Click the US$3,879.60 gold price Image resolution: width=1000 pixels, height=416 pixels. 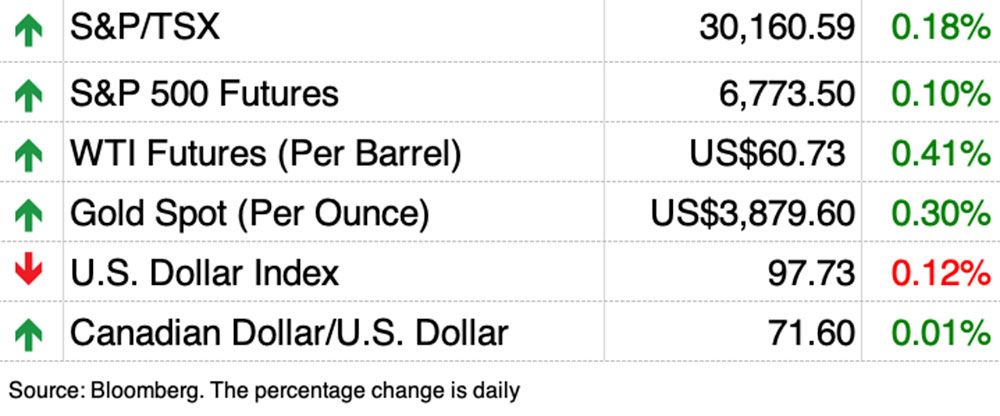click(753, 213)
